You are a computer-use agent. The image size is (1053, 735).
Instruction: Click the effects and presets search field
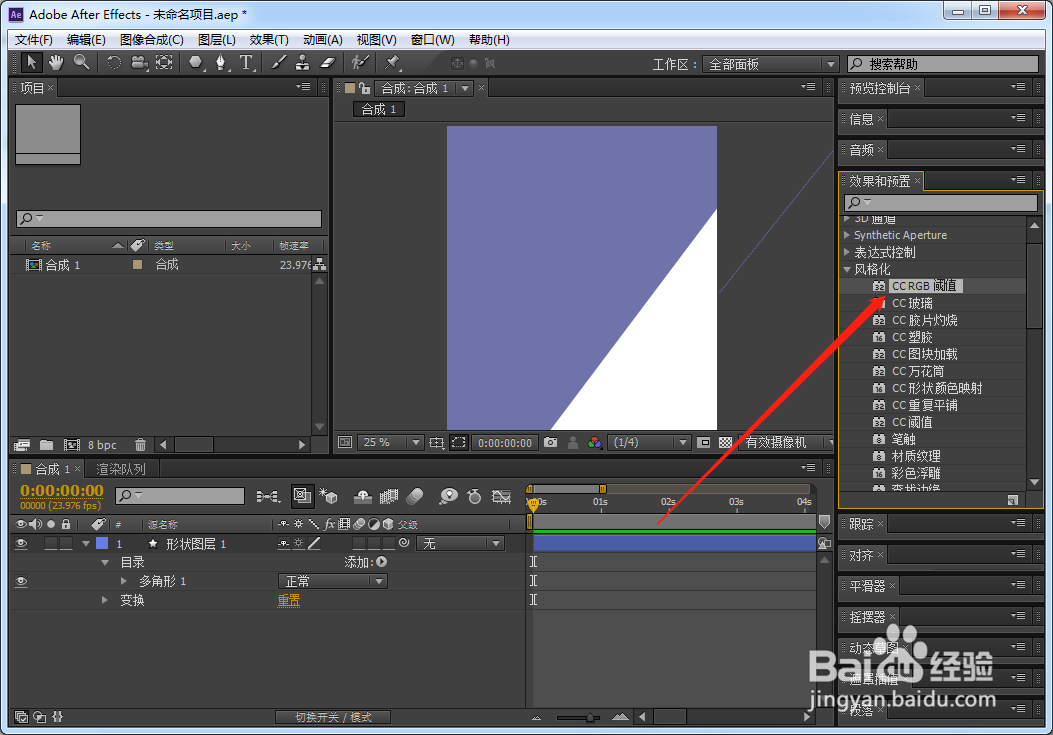[x=940, y=202]
